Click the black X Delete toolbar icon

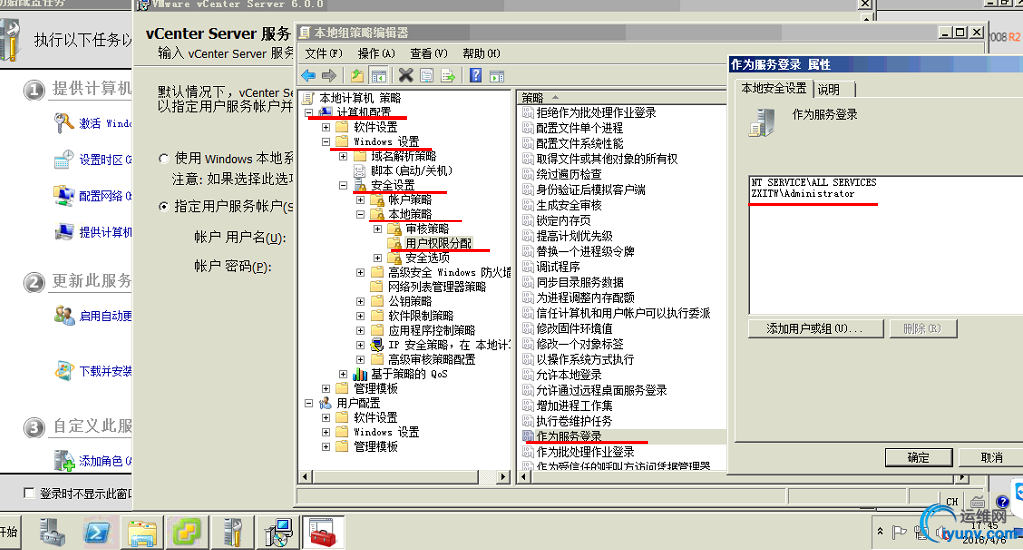click(x=406, y=75)
